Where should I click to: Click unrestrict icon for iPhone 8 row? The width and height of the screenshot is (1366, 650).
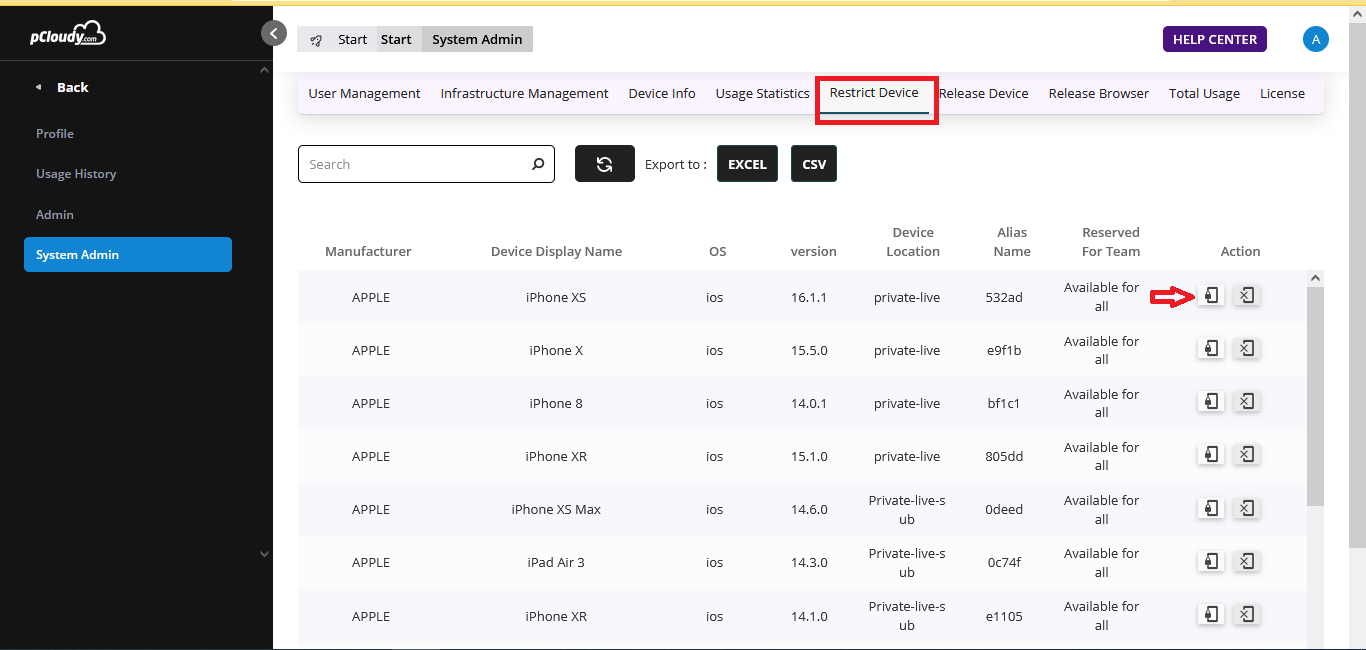coord(1247,401)
